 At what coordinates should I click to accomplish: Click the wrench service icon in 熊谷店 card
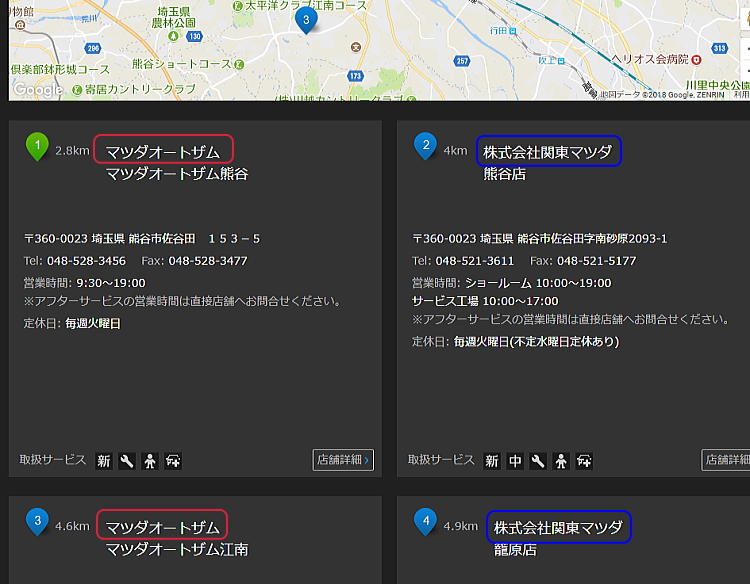click(x=538, y=461)
